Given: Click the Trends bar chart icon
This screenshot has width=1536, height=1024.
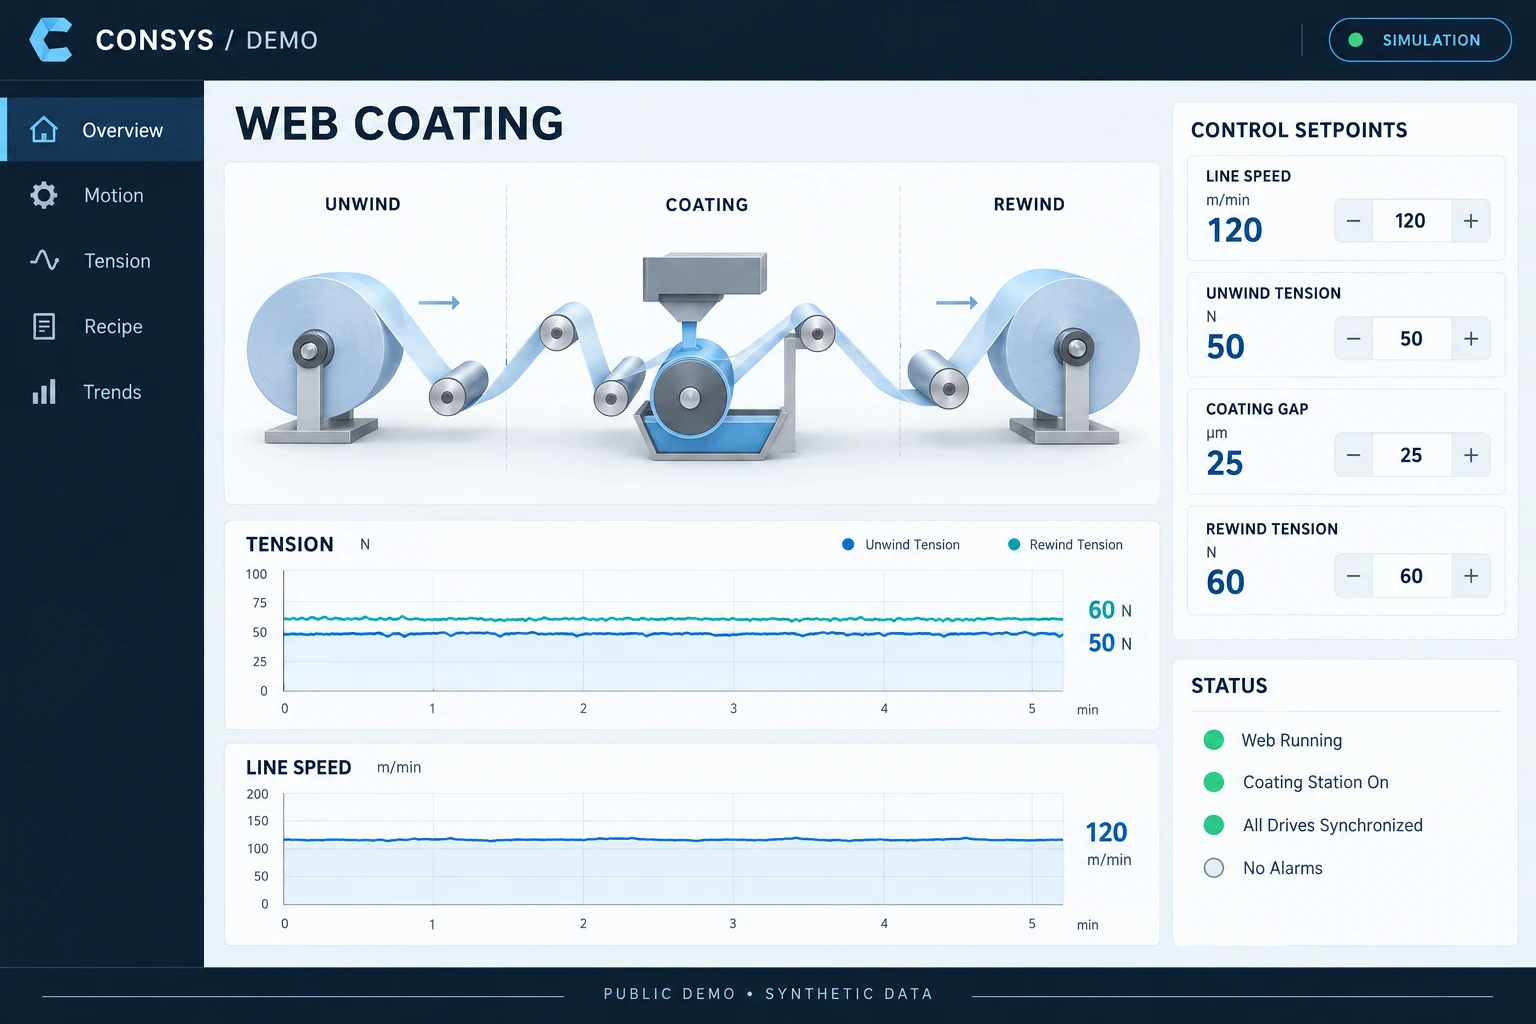Looking at the screenshot, I should pyautogui.click(x=44, y=391).
